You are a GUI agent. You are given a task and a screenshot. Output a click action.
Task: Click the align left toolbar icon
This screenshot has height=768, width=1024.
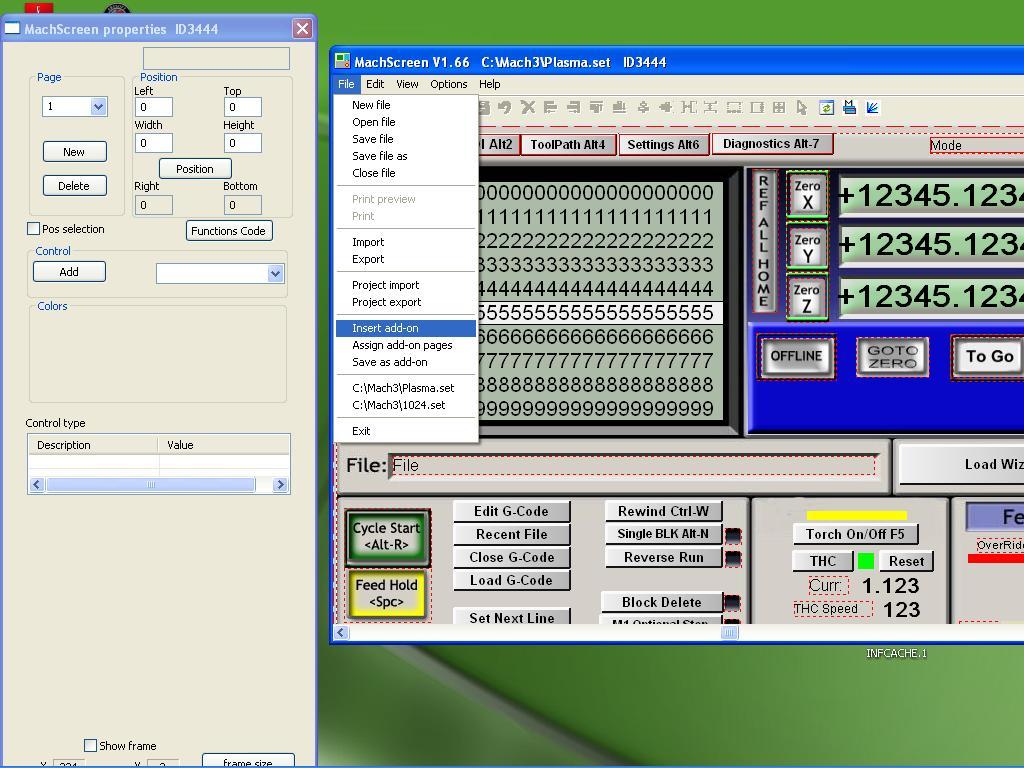click(x=550, y=107)
